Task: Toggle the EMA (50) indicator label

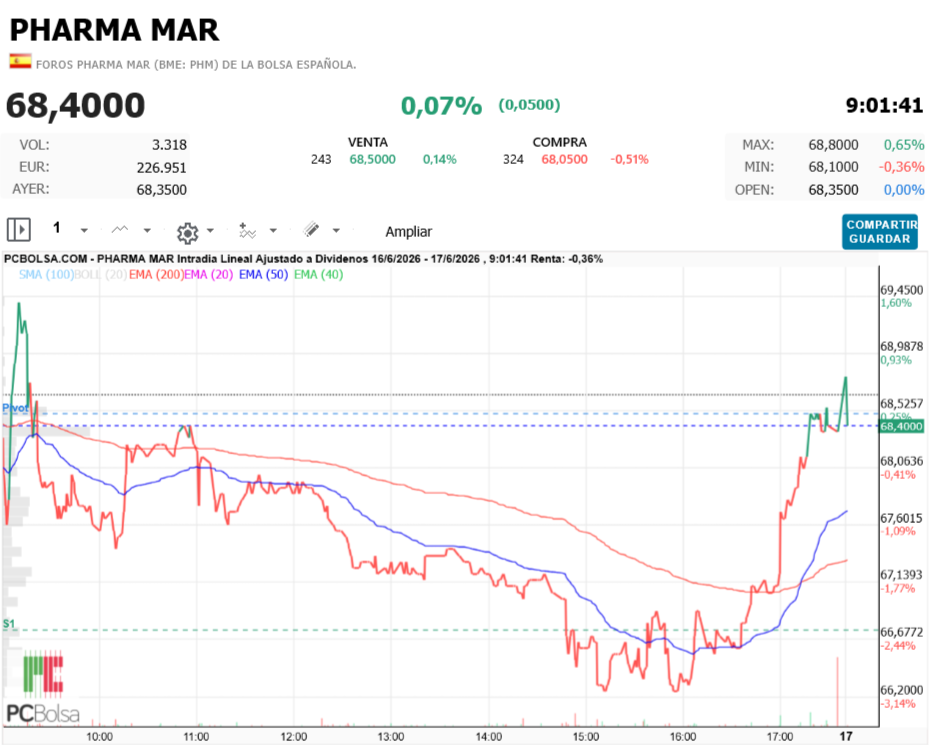Action: pos(263,274)
